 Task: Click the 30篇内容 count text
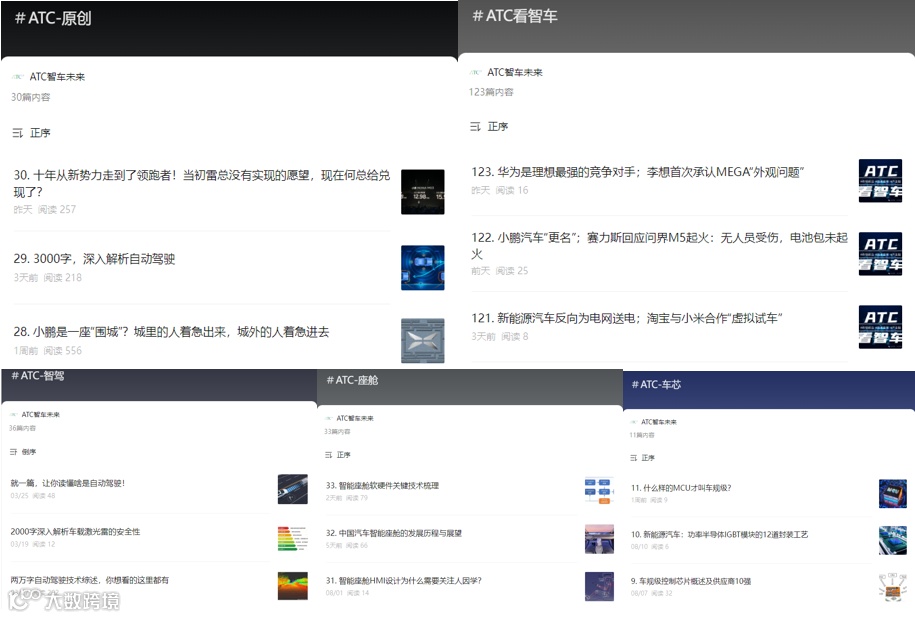pos(31,97)
